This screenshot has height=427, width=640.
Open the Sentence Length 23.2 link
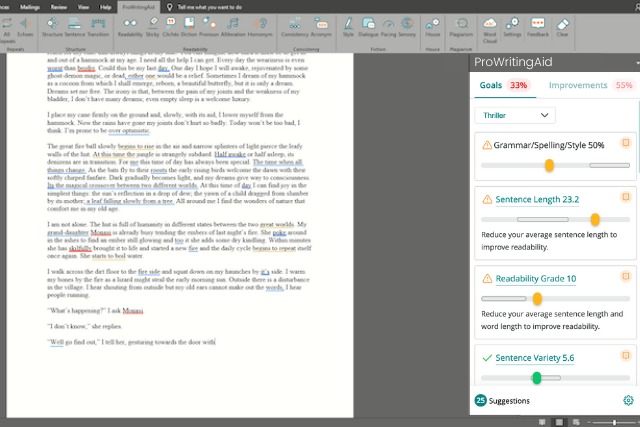(x=537, y=199)
